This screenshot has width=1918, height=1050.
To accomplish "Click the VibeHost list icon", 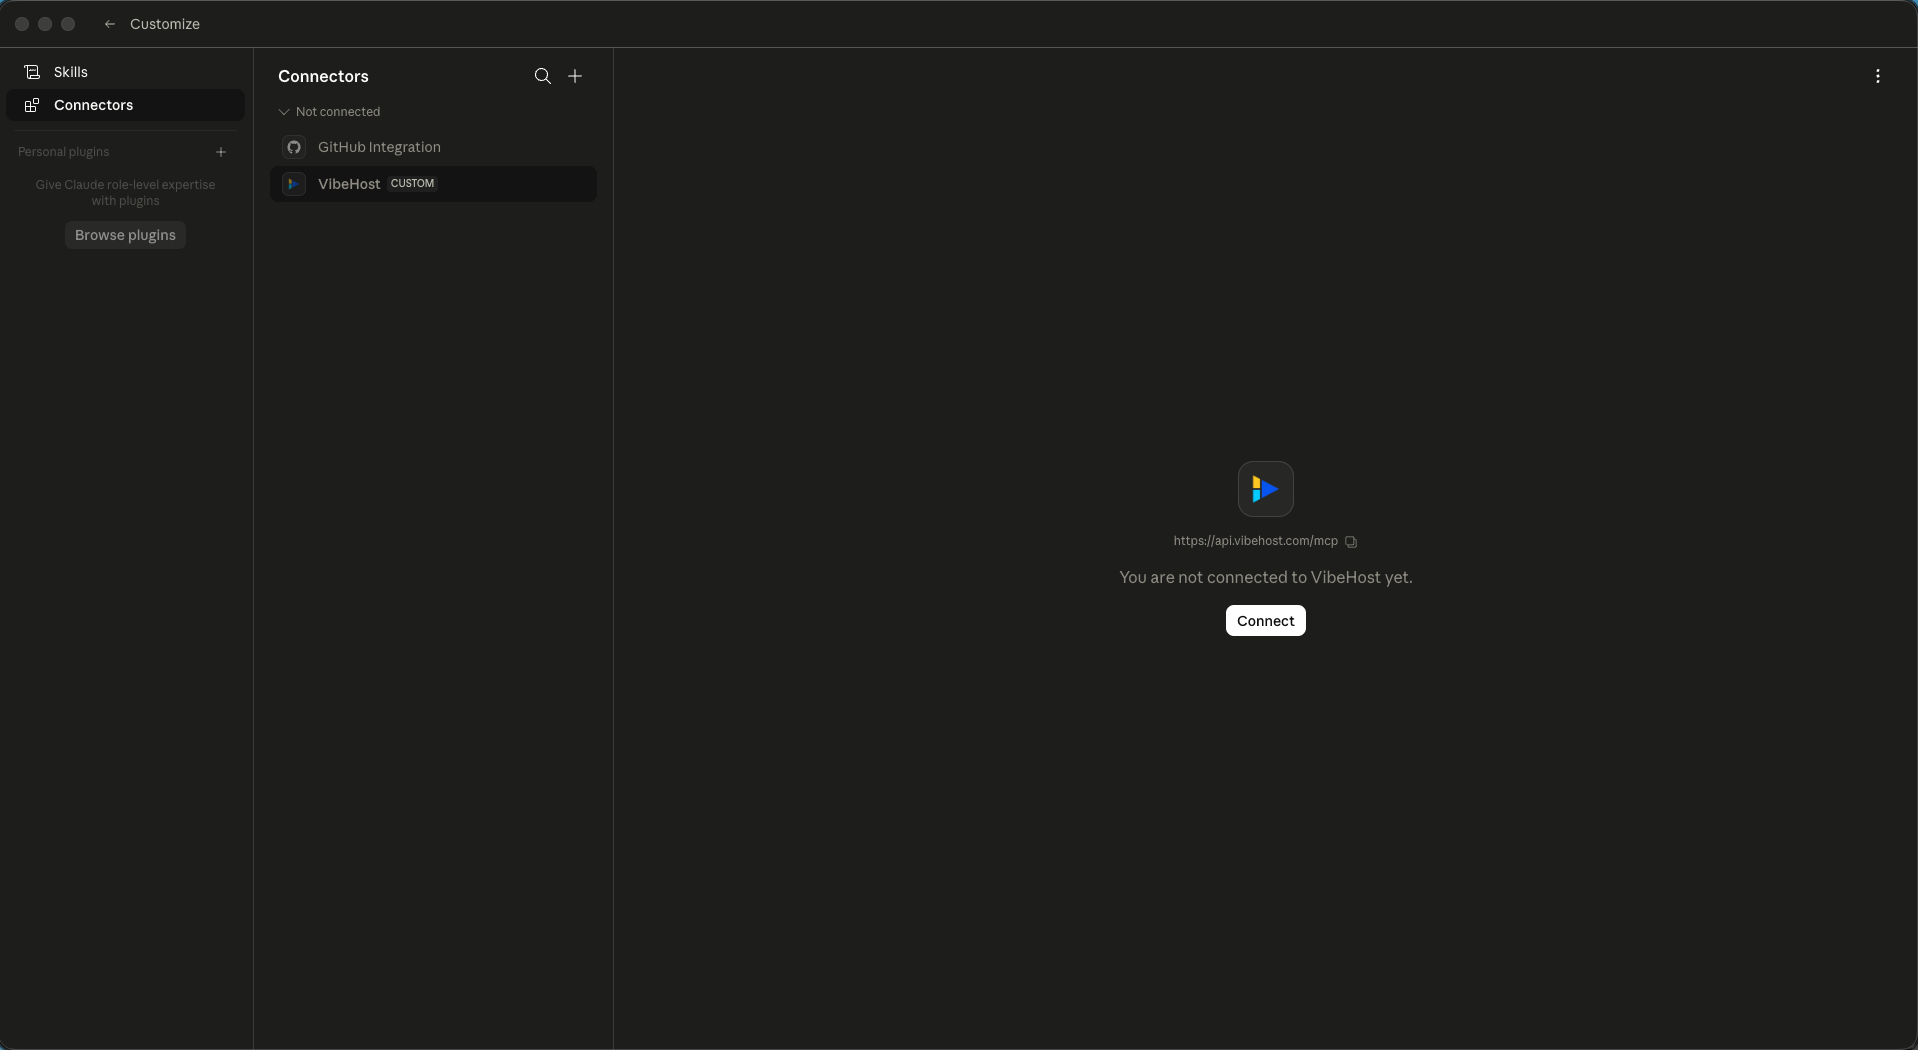I will point(294,184).
